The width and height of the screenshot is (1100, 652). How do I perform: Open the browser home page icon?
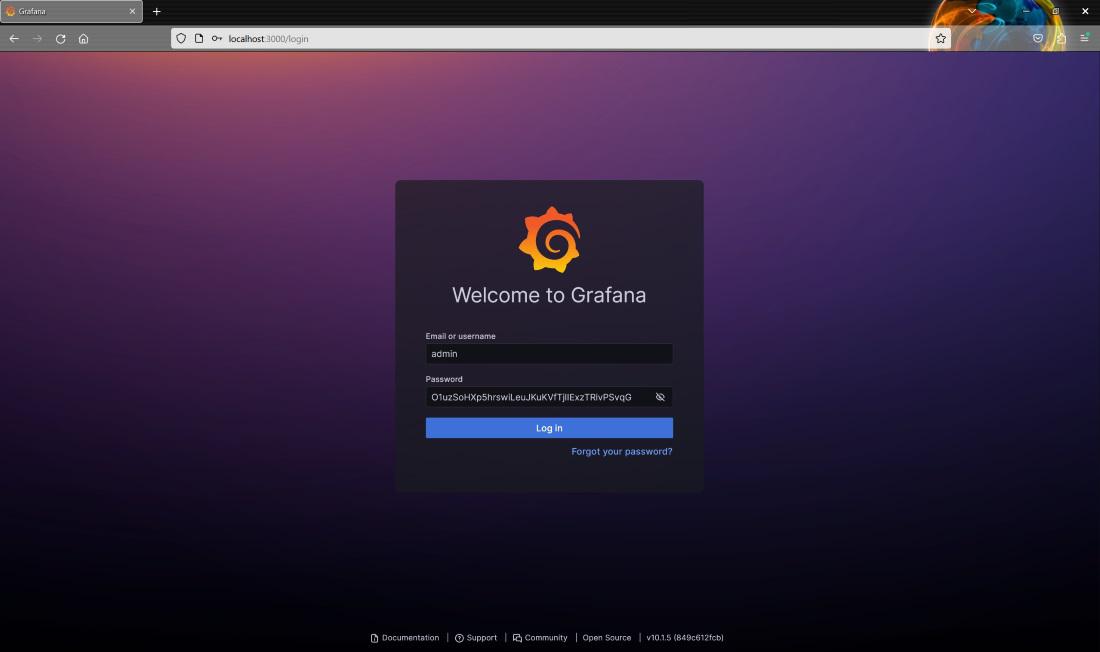pos(83,39)
